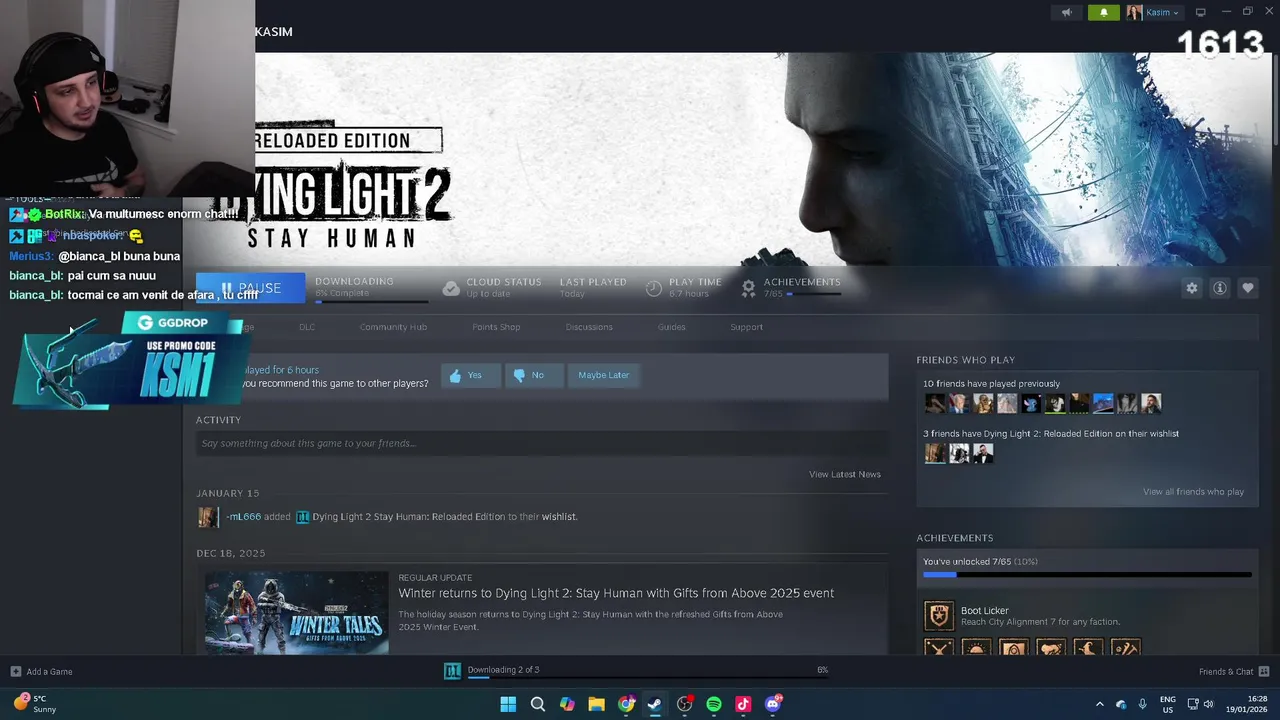Open the green notifications bell
Image resolution: width=1280 pixels, height=720 pixels.
coord(1104,12)
